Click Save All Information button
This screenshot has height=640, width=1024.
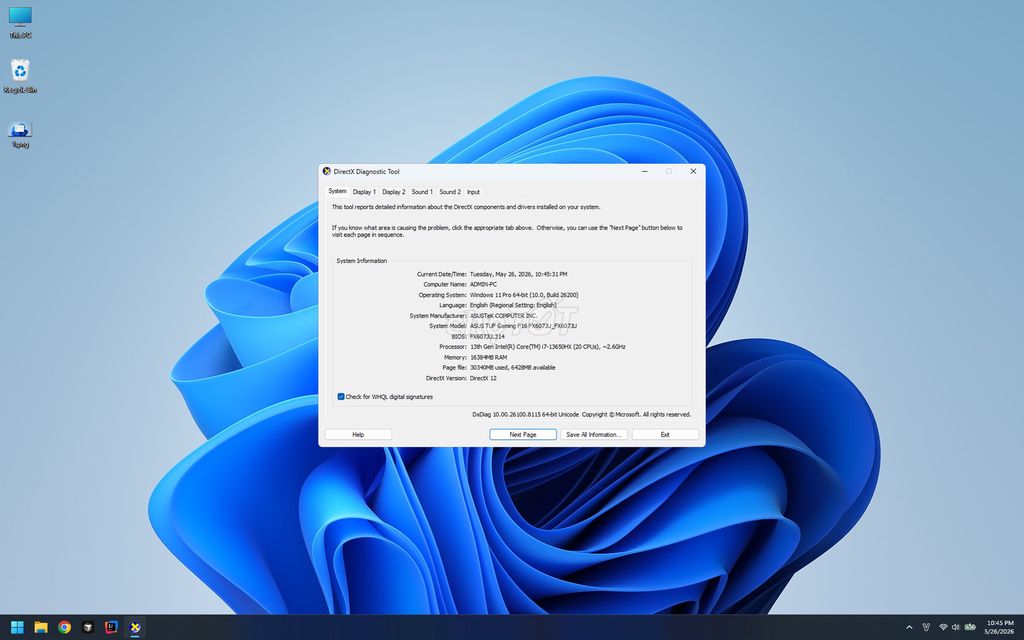tap(594, 434)
